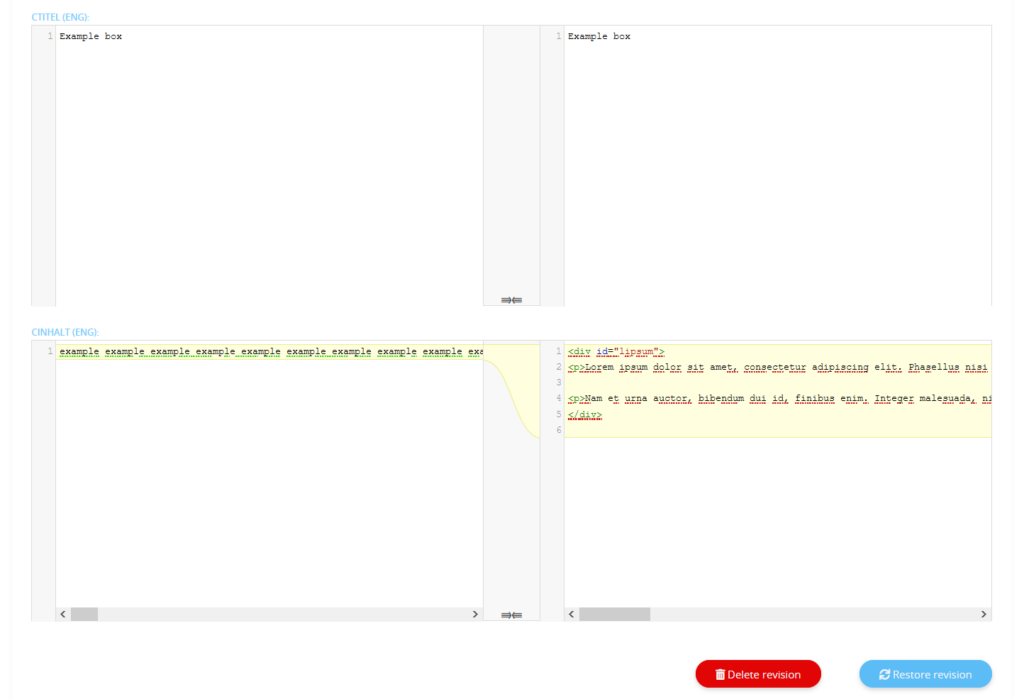The image size is (1024, 699).
Task: Click left scroll arrow in right CINHALT pane
Action: (571, 614)
